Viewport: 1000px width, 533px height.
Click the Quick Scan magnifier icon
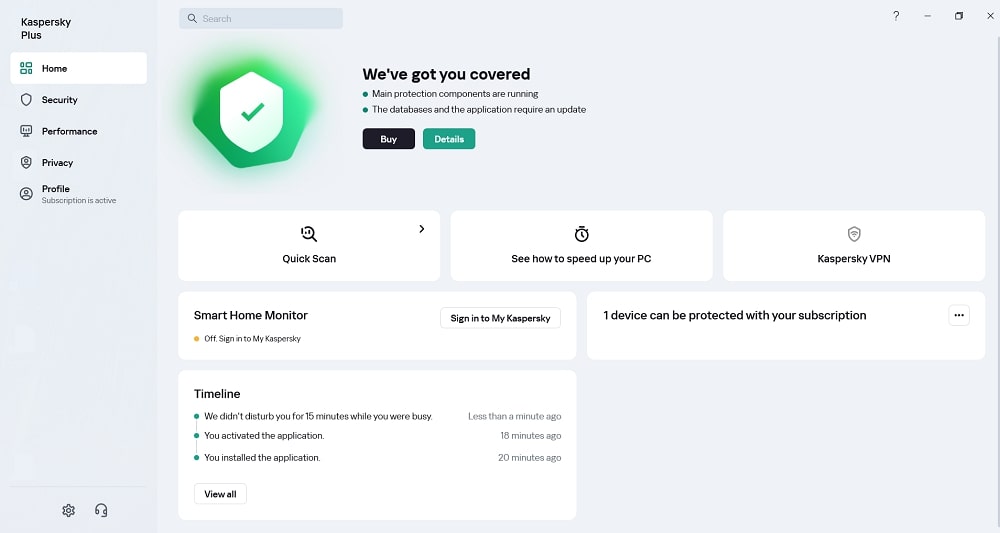pos(309,233)
